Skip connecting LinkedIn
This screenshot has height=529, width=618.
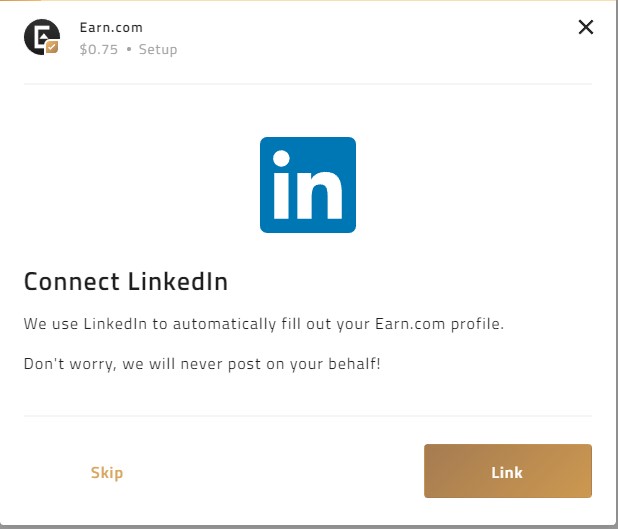(107, 472)
